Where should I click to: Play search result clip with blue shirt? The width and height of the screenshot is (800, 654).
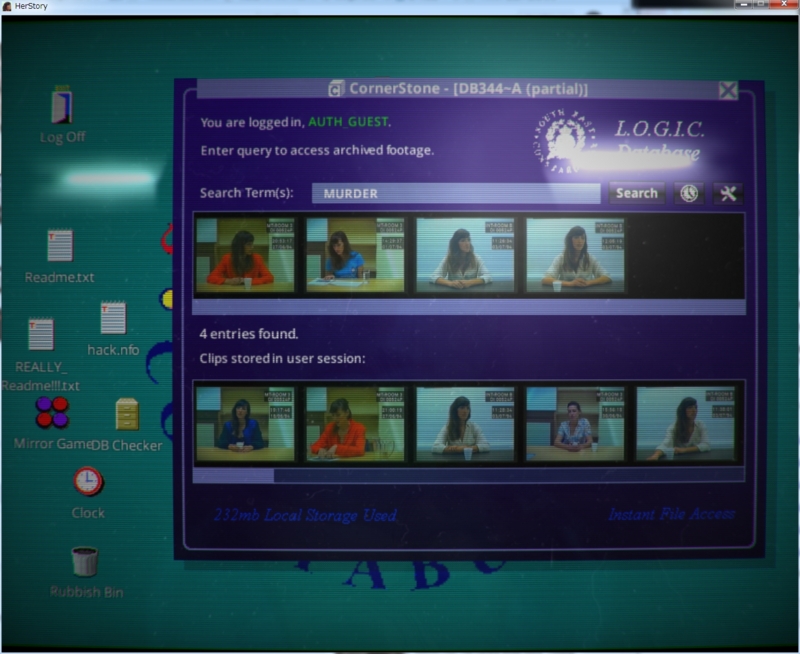(355, 255)
